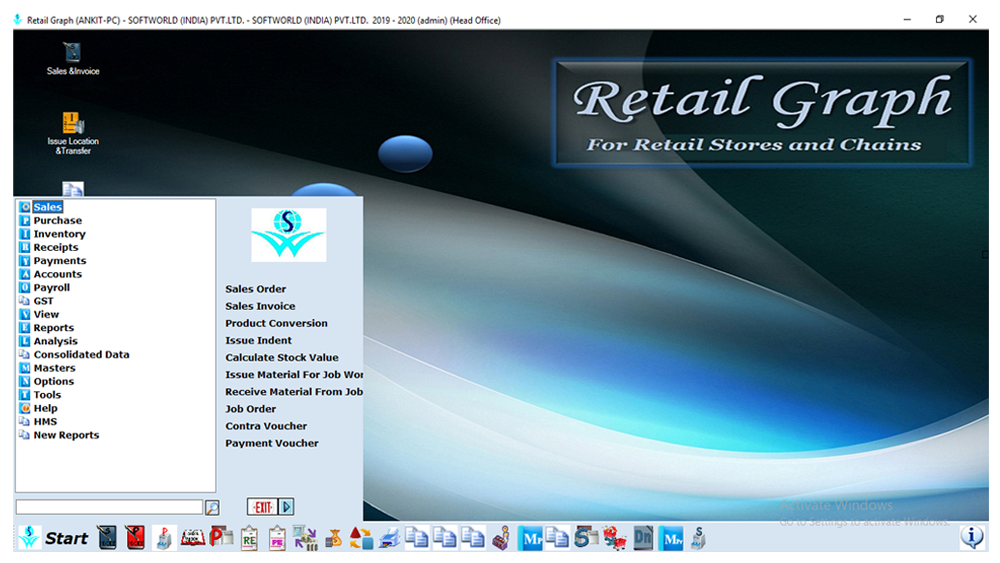Open Issue Location & Transfer desktop shortcut
This screenshot has height=563, width=1000.
tap(73, 134)
